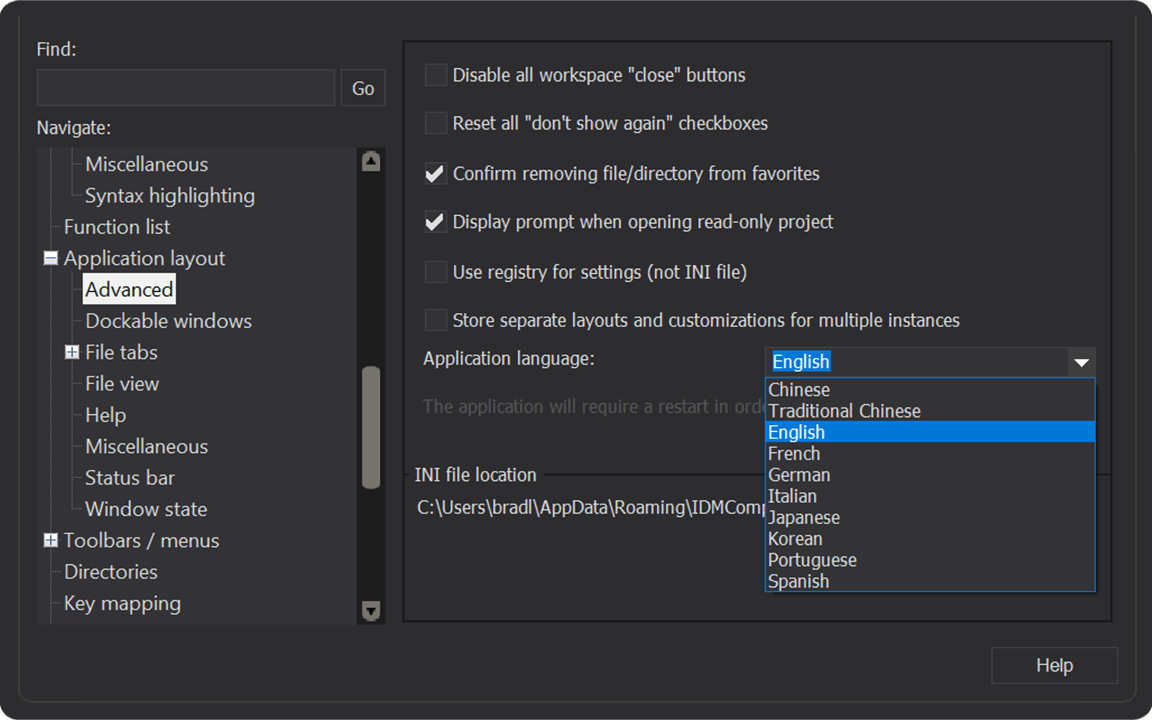Image resolution: width=1152 pixels, height=720 pixels.
Task: Expand the File tabs tree node
Action: pyautogui.click(x=72, y=352)
